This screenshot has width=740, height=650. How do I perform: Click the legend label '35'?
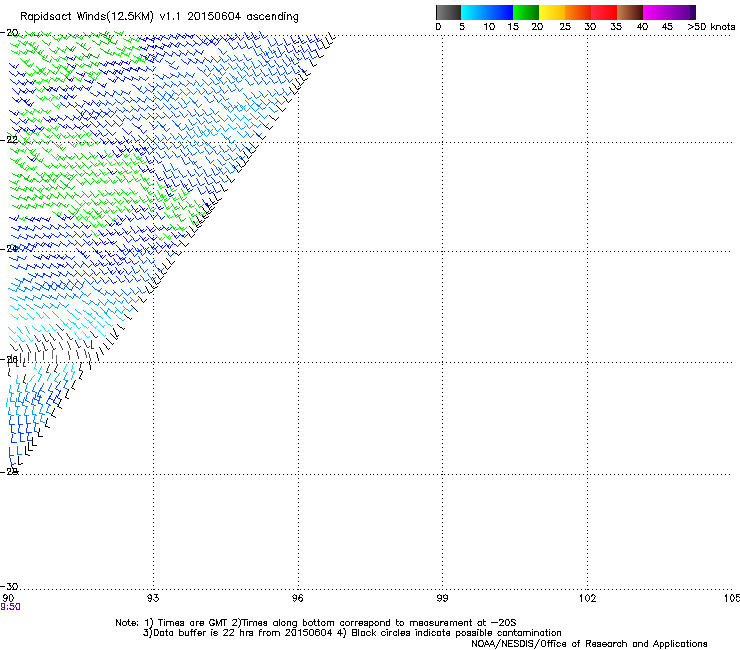pos(616,27)
